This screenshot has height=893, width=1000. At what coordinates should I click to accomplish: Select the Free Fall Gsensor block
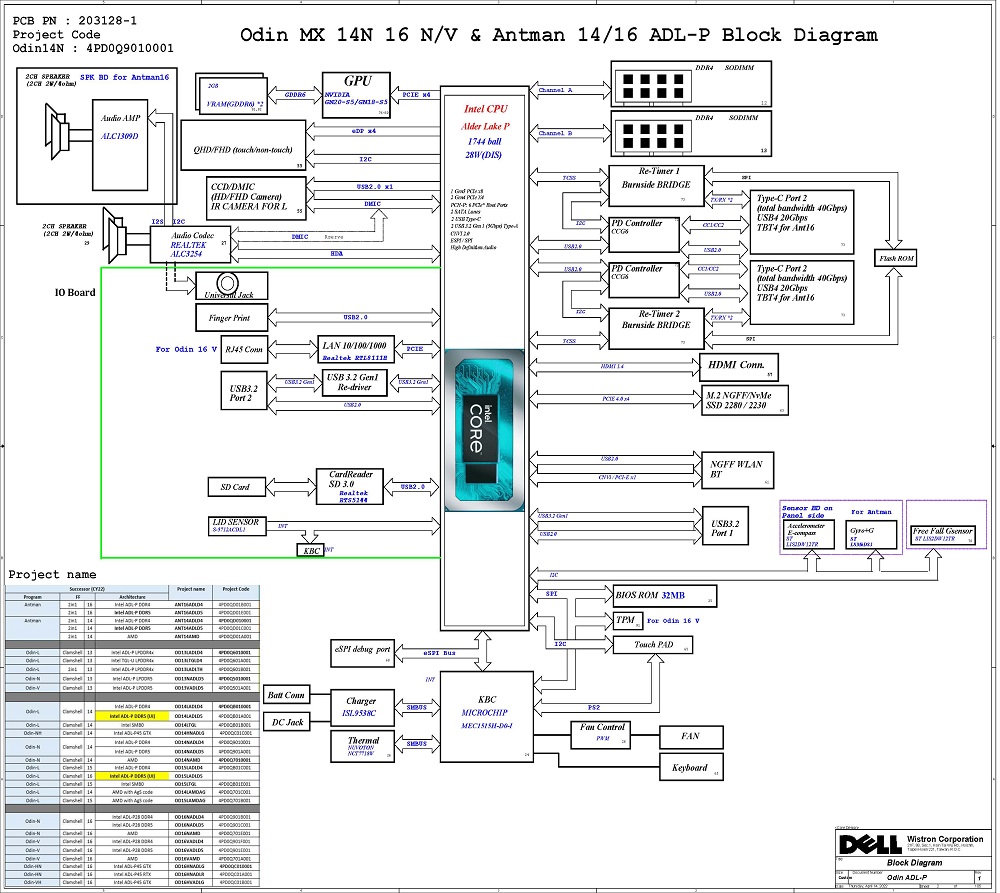(943, 535)
